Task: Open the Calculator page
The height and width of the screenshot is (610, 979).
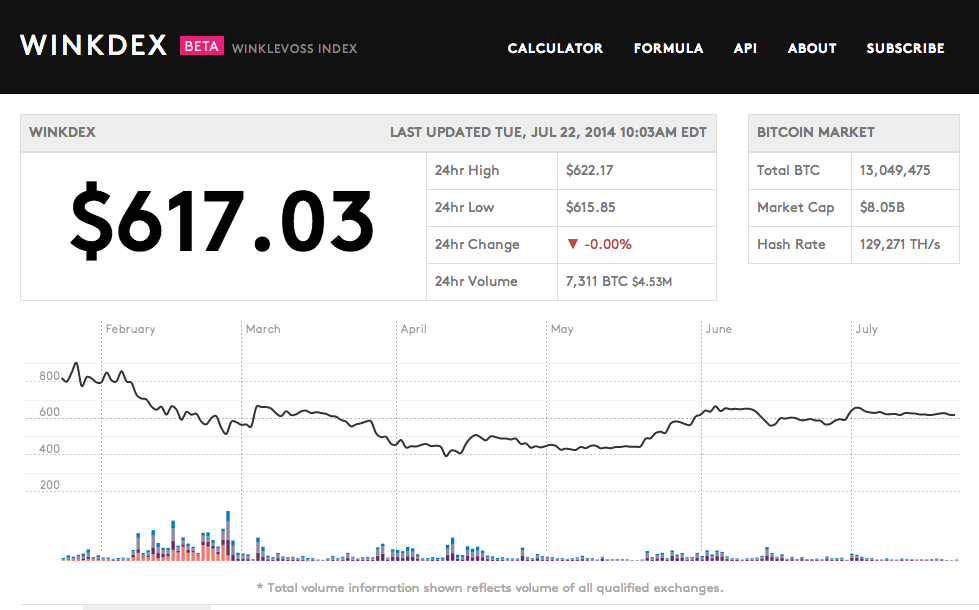Action: [555, 48]
